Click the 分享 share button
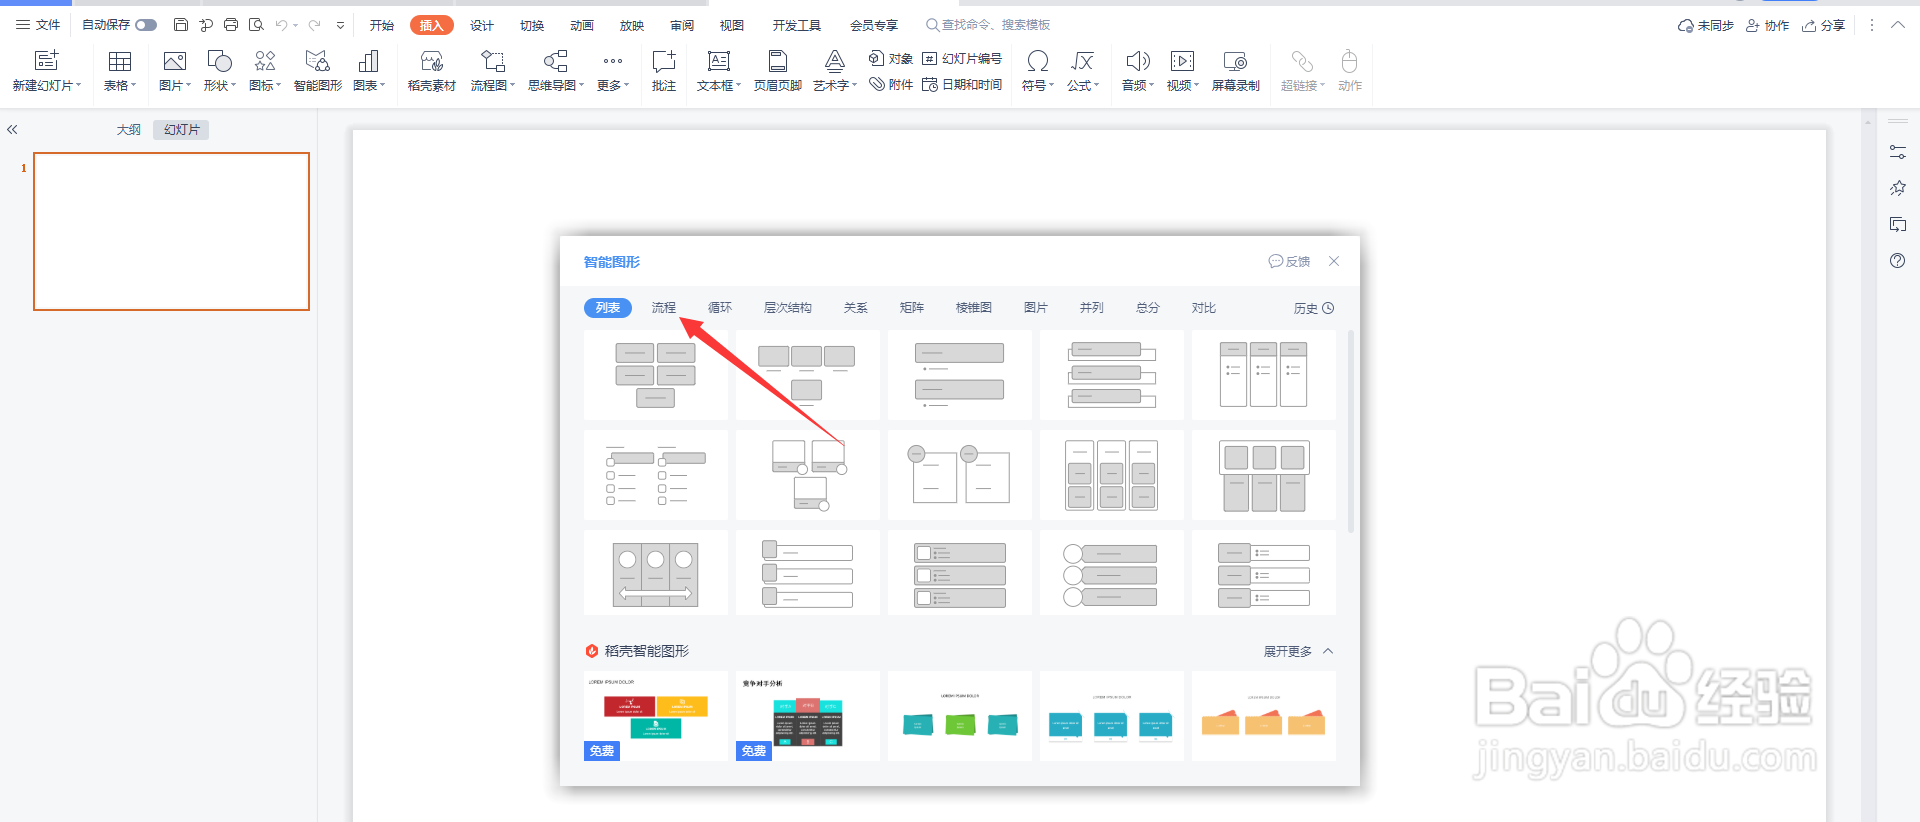Viewport: 1920px width, 822px height. coord(1824,26)
